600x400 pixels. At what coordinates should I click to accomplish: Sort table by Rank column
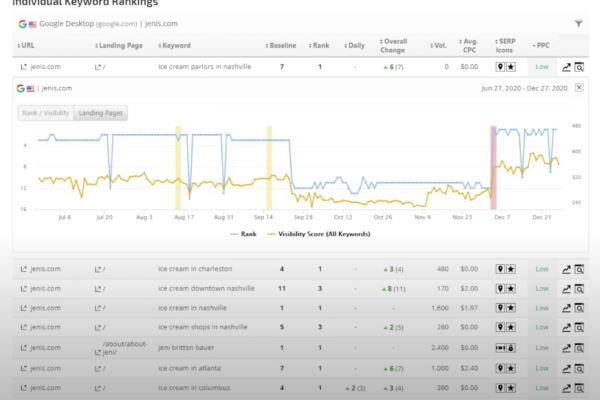[319, 46]
